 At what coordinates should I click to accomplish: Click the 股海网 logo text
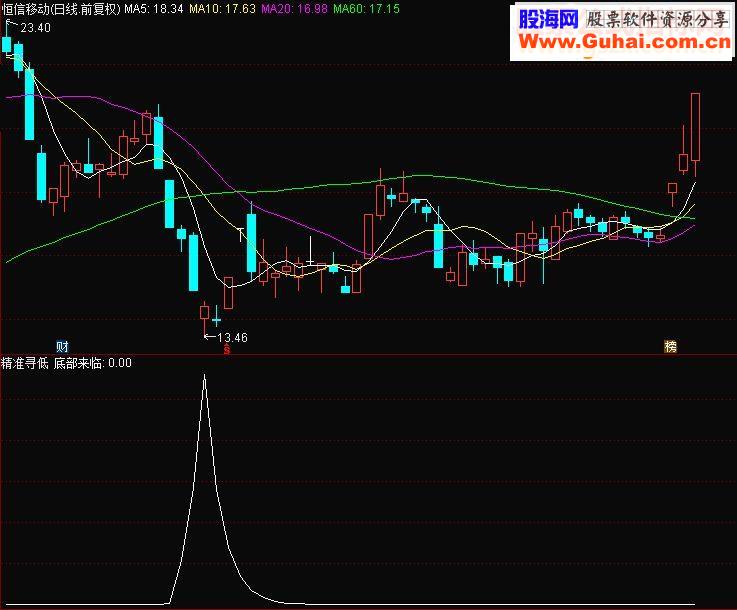[x=549, y=19]
